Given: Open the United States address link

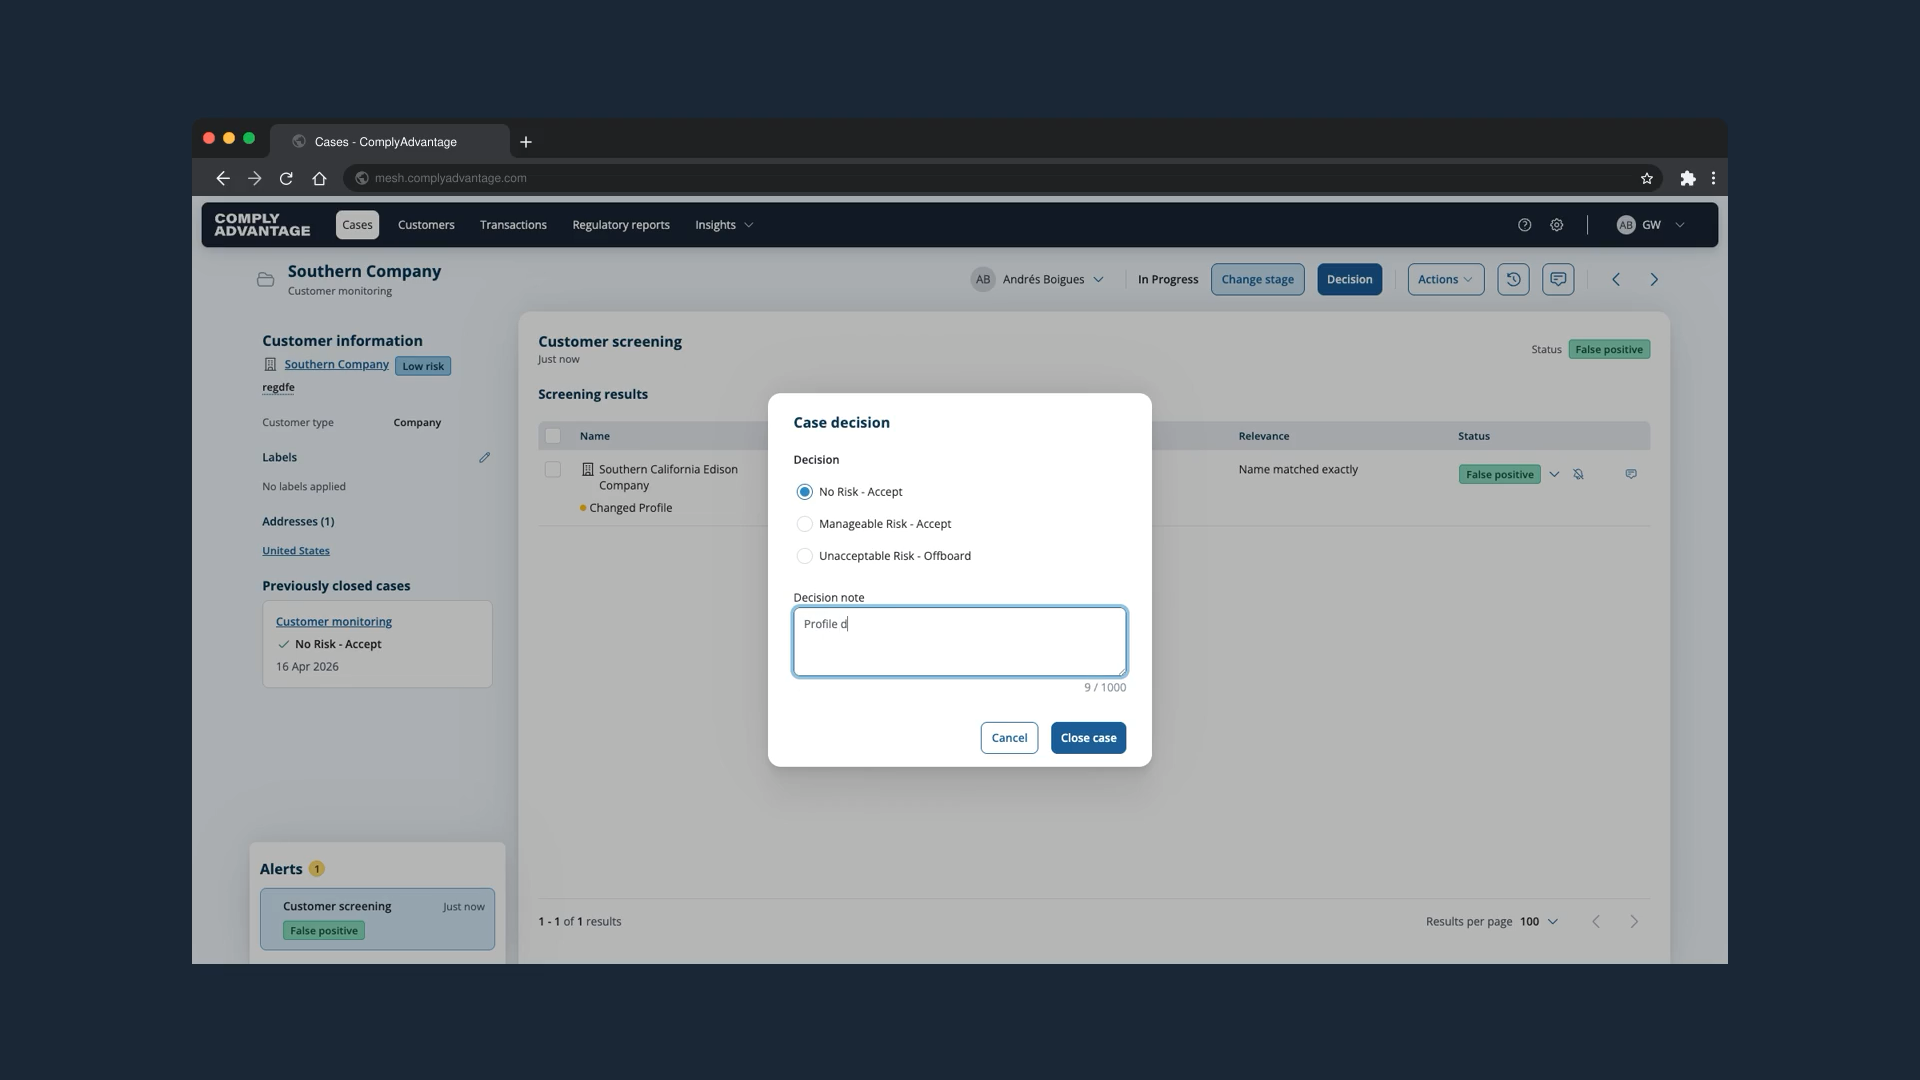Looking at the screenshot, I should (x=295, y=550).
